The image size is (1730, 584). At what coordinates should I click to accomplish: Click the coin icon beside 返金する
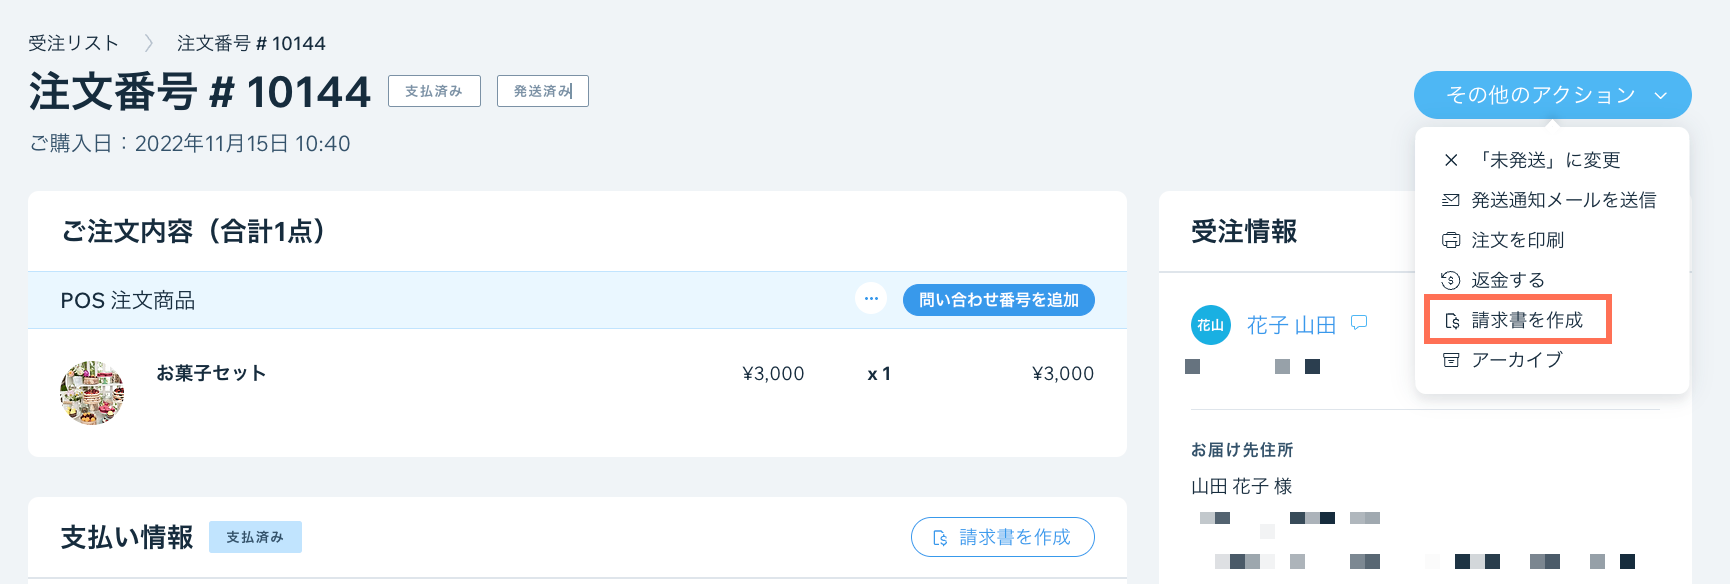pyautogui.click(x=1452, y=280)
